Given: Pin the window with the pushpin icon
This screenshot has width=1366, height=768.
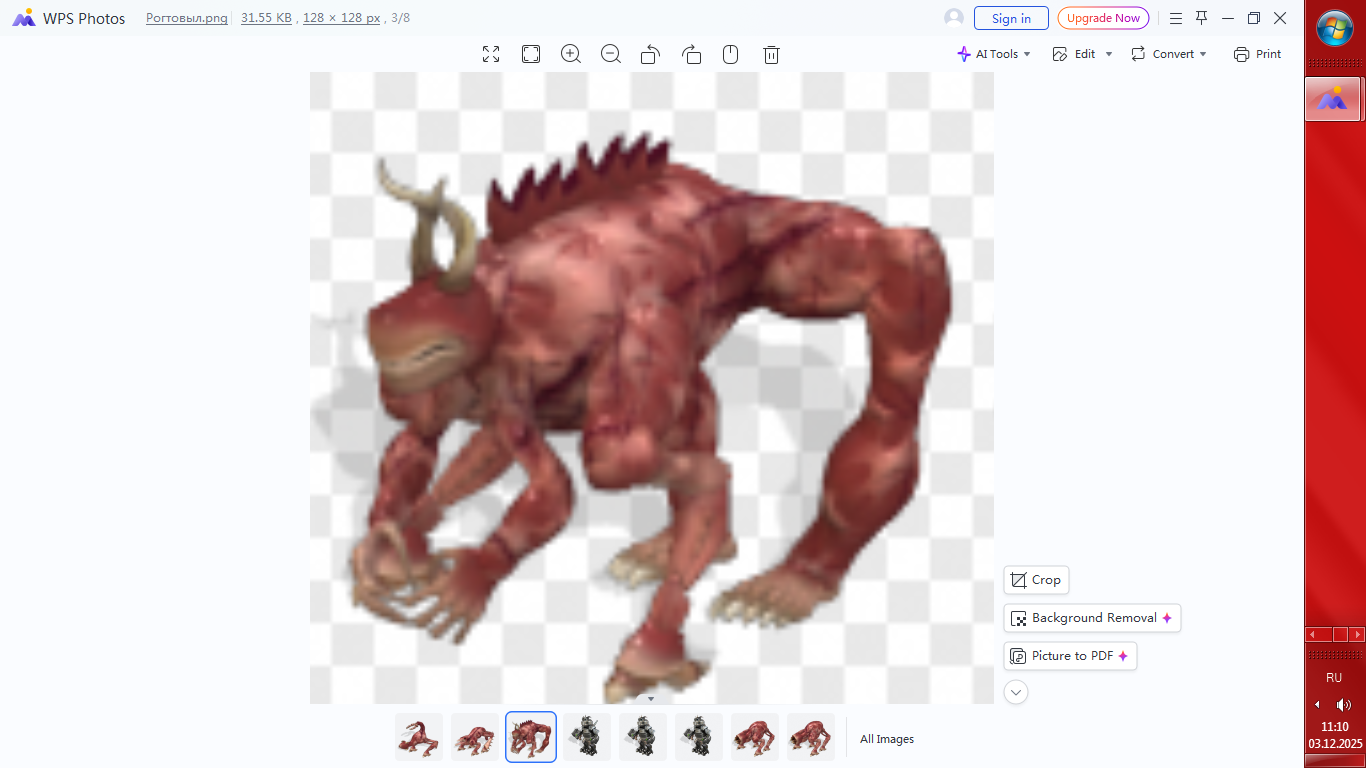Looking at the screenshot, I should [1202, 18].
